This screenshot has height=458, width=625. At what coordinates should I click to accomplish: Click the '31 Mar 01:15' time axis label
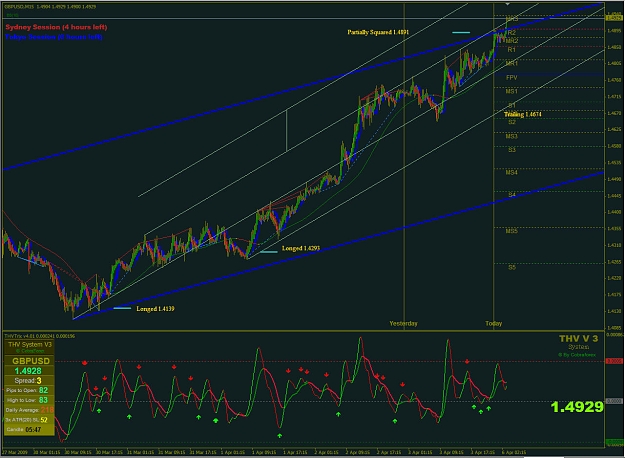pyautogui.click(x=140, y=452)
